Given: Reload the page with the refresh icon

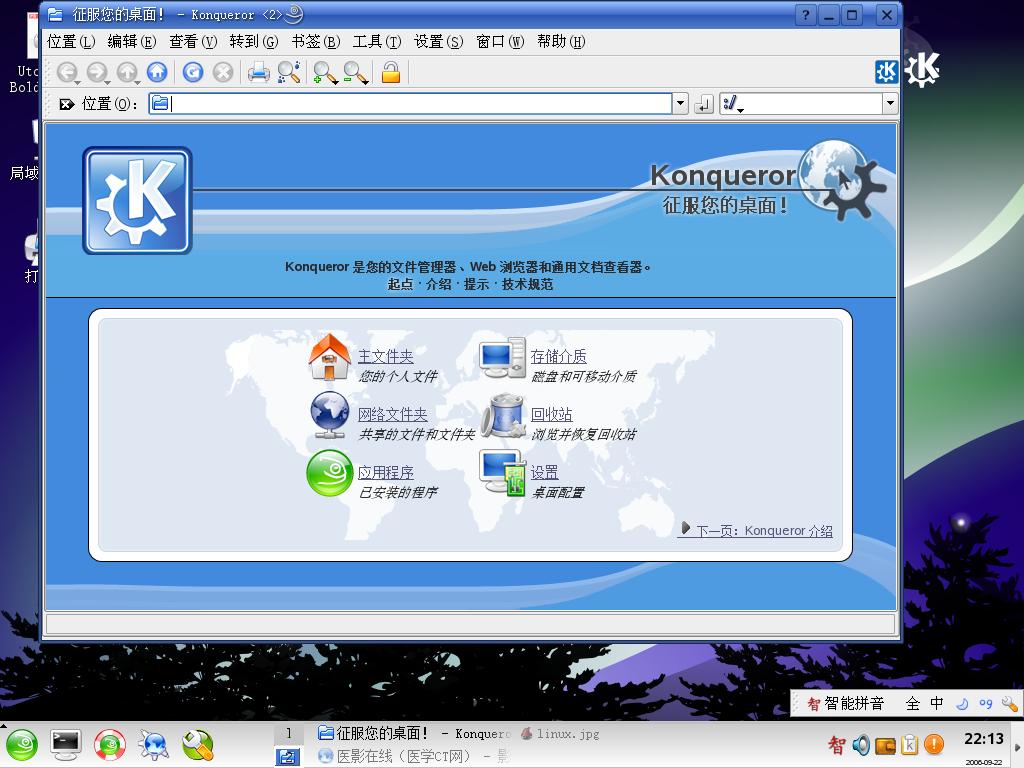Looking at the screenshot, I should click(193, 72).
